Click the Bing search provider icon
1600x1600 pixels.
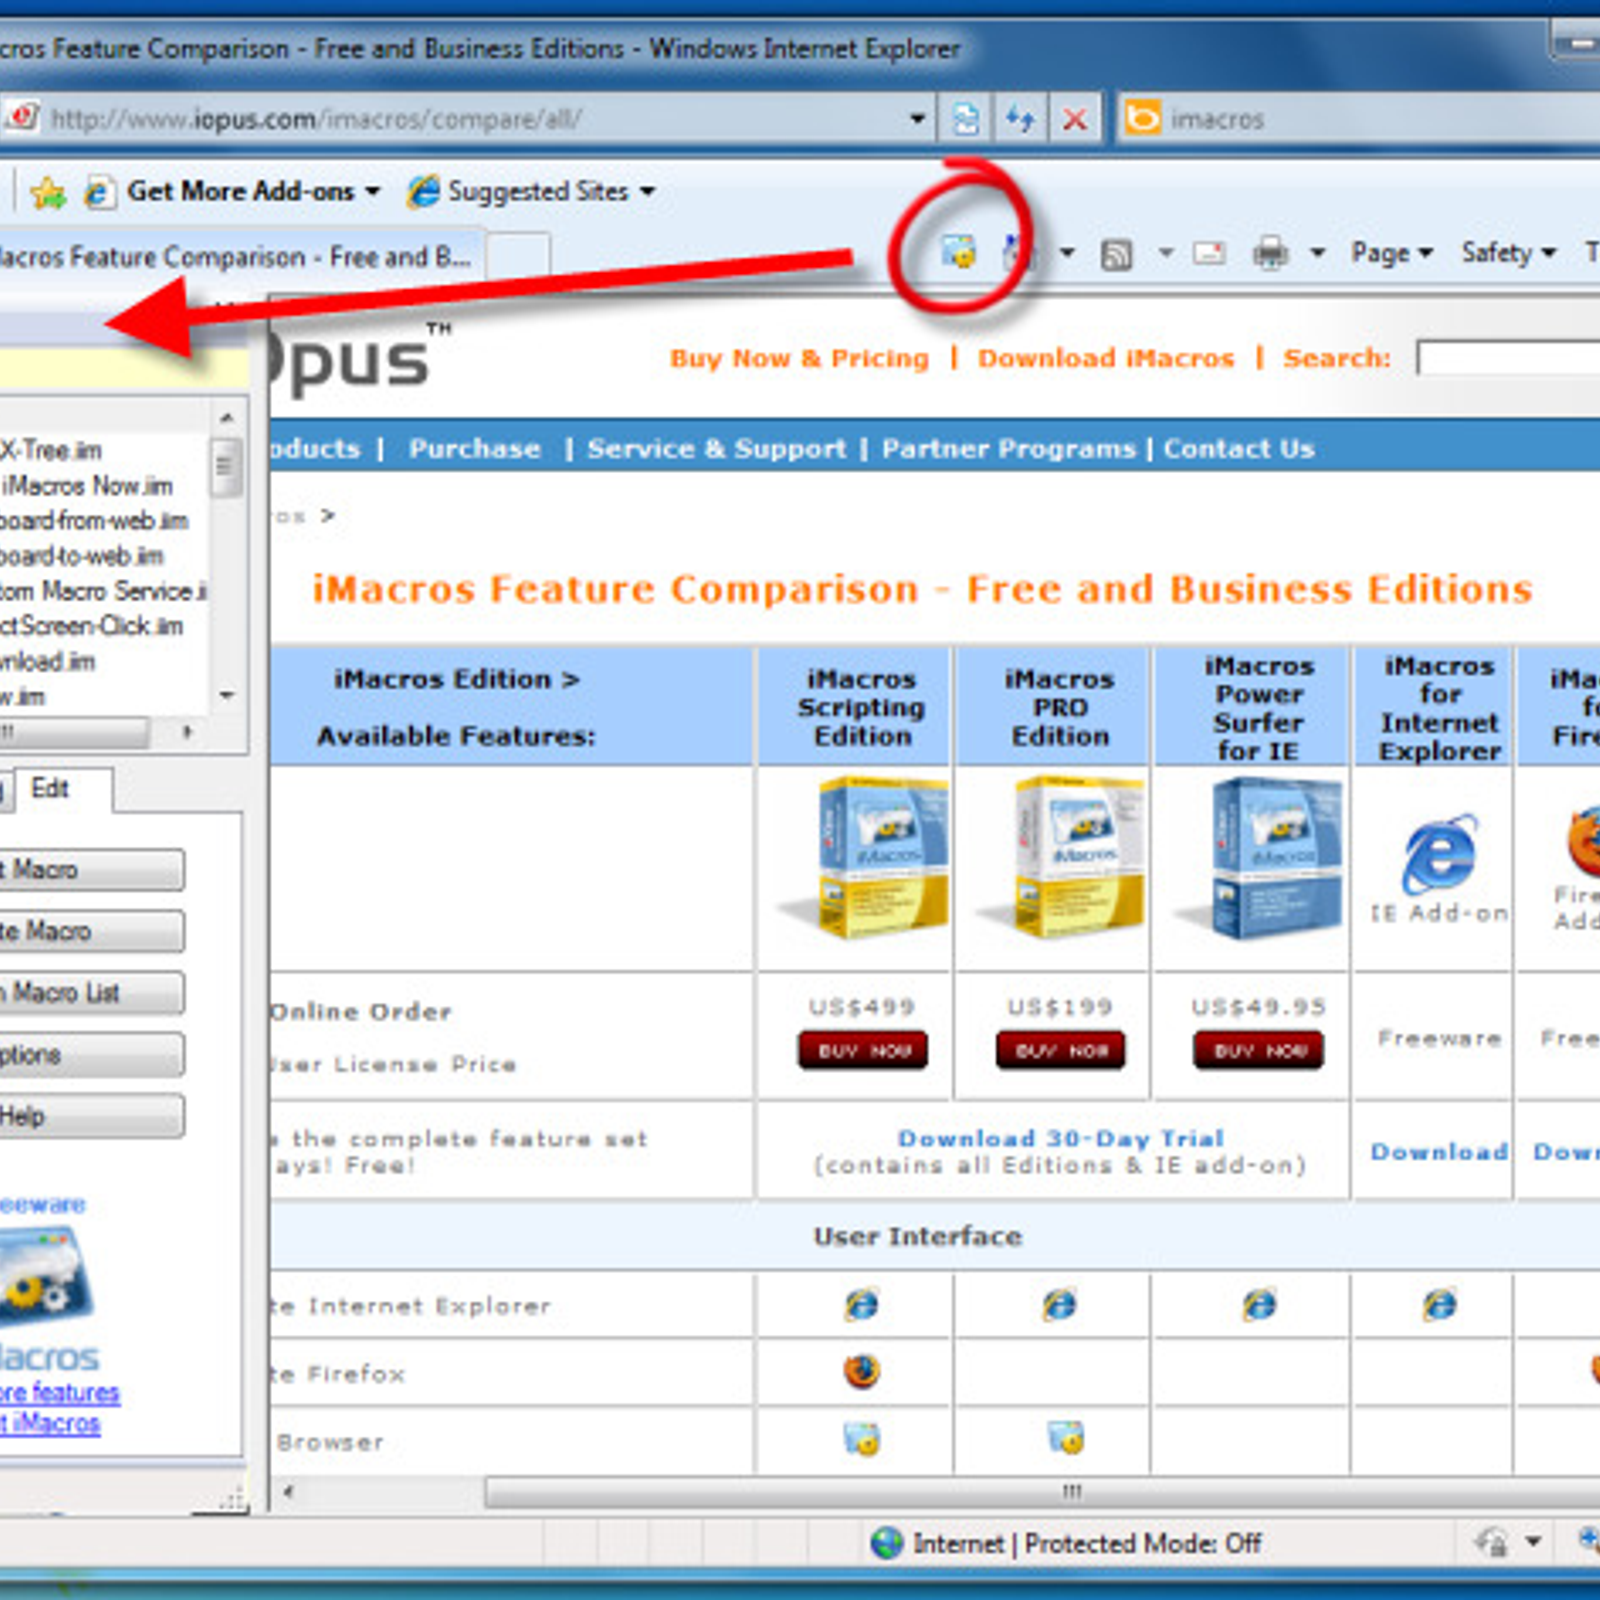pyautogui.click(x=1142, y=119)
